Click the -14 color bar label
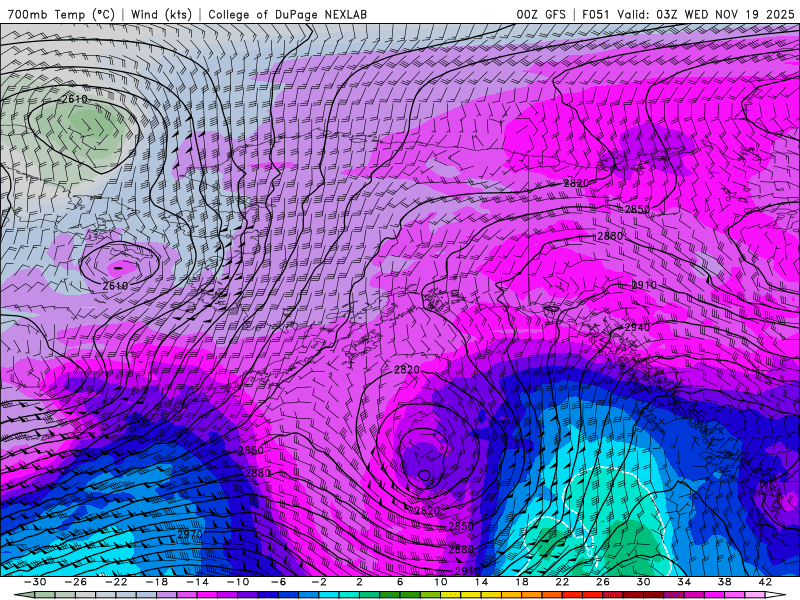Image resolution: width=800 pixels, height=600 pixels. coord(197,582)
